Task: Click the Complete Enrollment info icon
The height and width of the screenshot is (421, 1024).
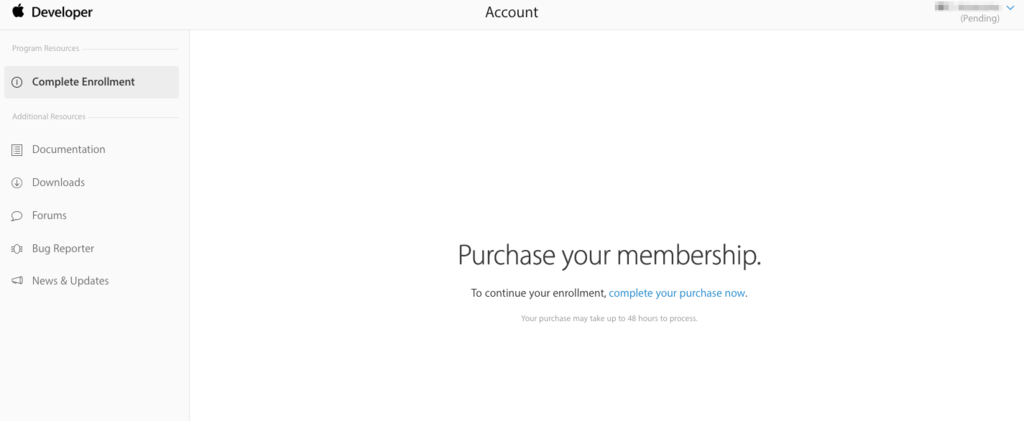Action: pos(17,82)
